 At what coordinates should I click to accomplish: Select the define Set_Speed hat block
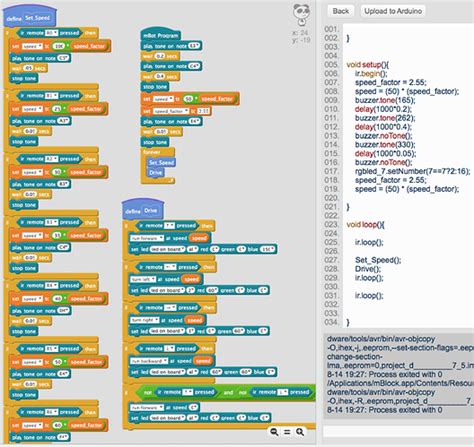(29, 17)
